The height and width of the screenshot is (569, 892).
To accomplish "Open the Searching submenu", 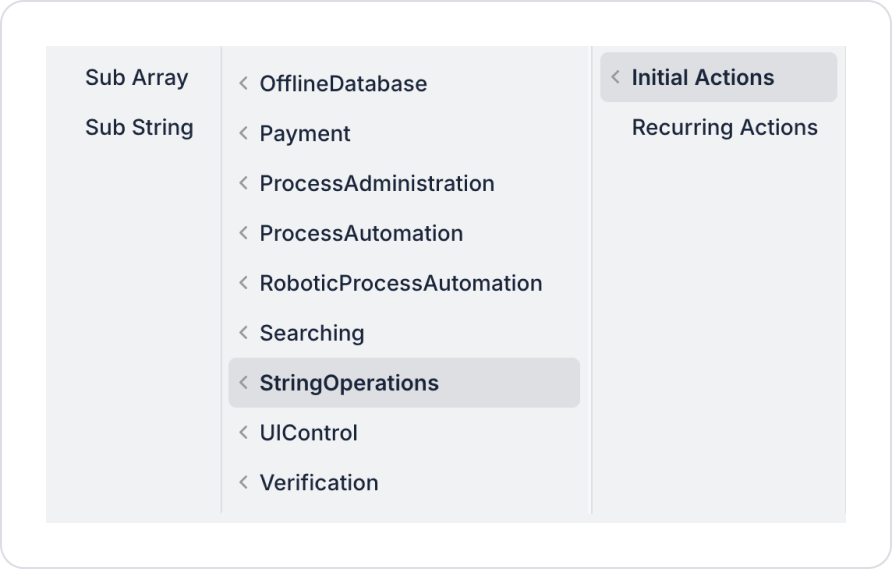I will click(404, 333).
